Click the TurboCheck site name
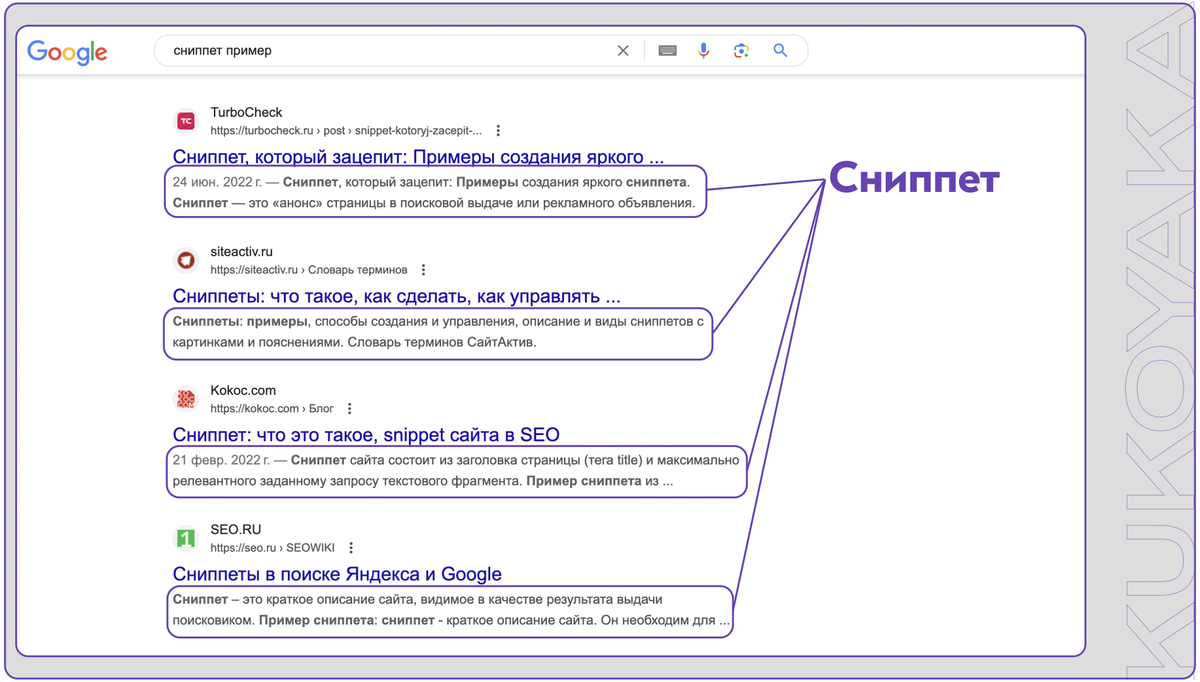 [246, 112]
